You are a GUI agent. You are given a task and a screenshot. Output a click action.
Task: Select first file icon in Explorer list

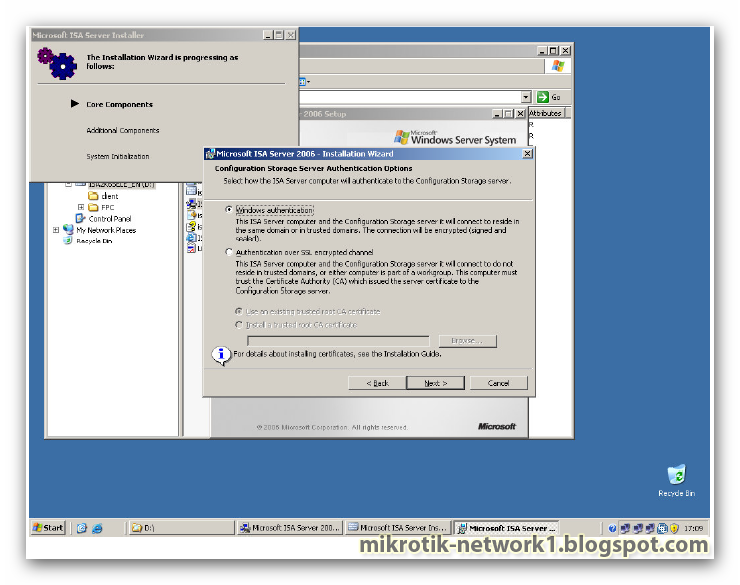[x=191, y=191]
